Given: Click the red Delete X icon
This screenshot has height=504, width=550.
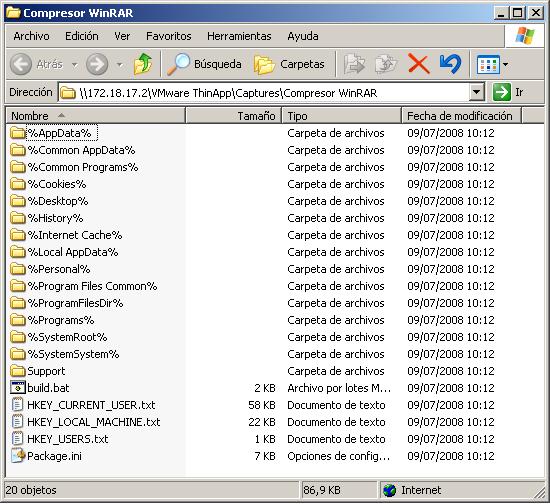Looking at the screenshot, I should pos(419,64).
